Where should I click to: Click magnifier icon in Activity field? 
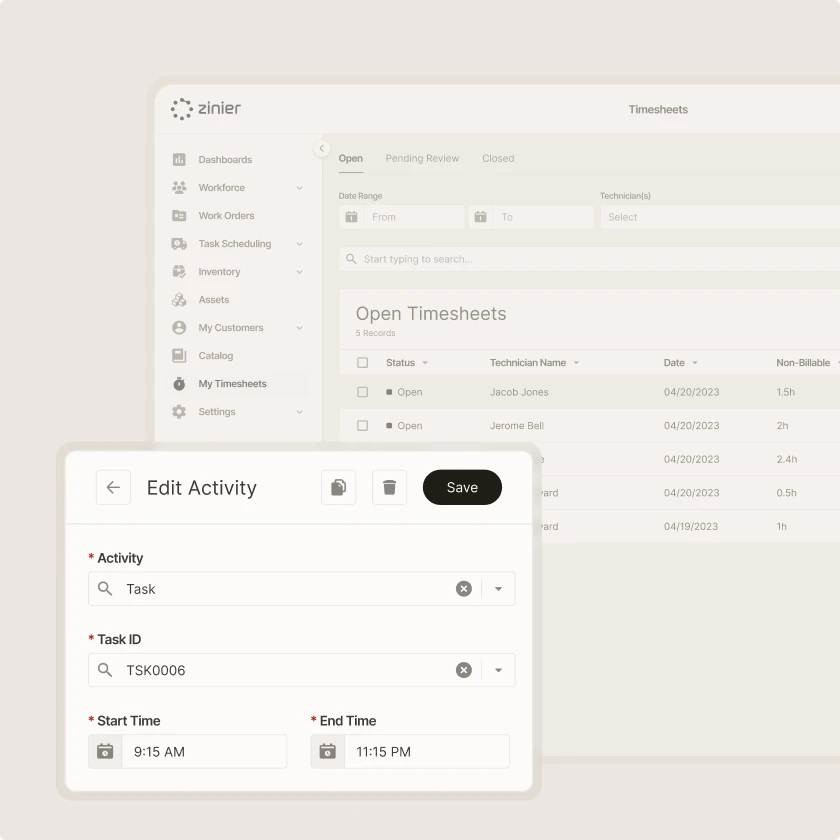click(105, 589)
